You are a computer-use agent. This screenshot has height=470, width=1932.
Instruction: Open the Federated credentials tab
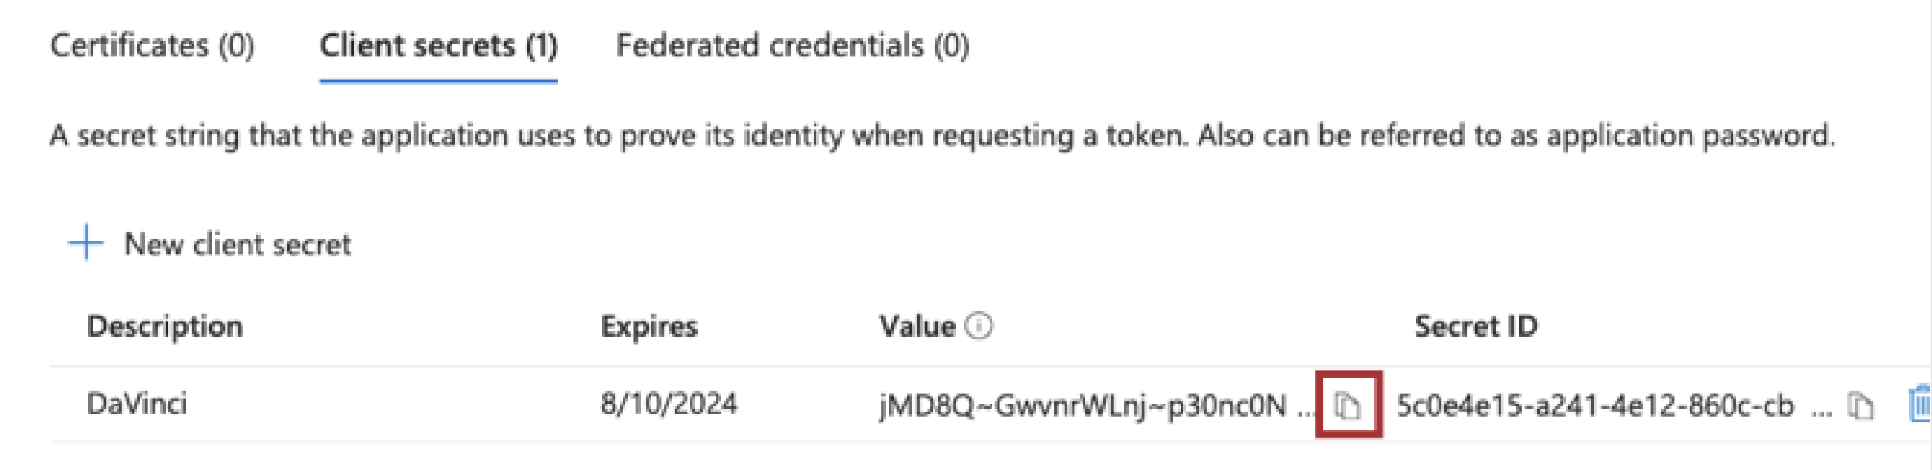(792, 46)
